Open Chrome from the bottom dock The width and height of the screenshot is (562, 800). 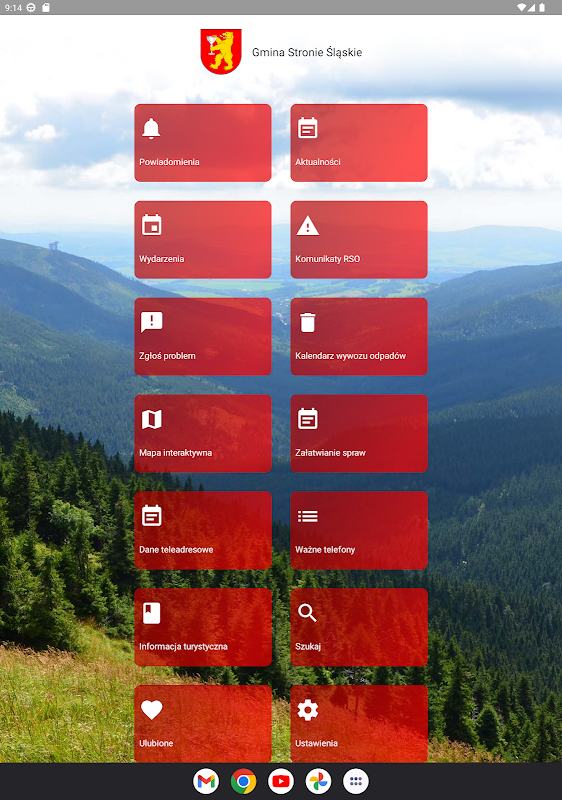243,781
